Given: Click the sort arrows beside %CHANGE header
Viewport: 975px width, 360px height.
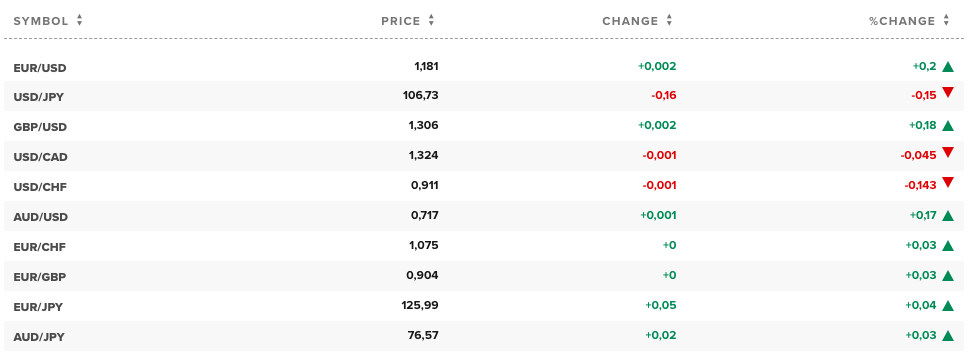Looking at the screenshot, I should 946,20.
